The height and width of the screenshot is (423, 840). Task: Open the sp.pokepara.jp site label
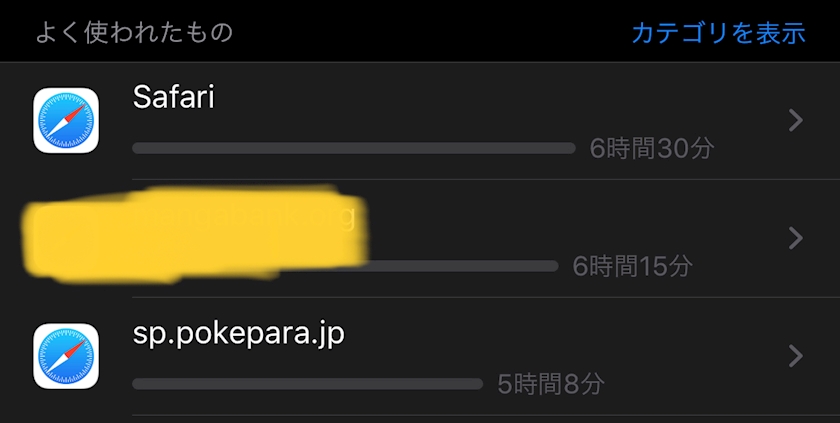tap(238, 334)
